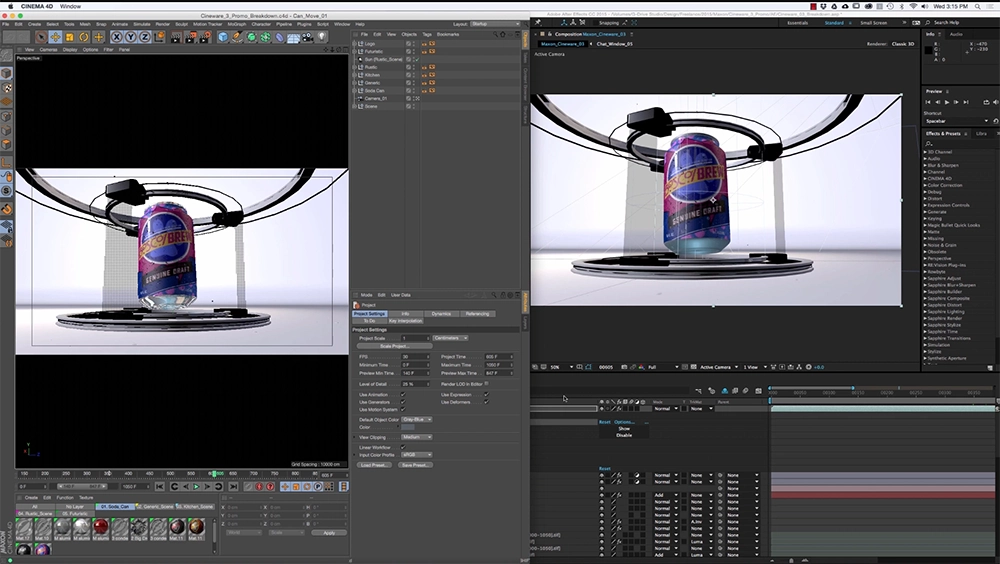
Task: Toggle Use Expression checkbox
Action: (x=486, y=394)
